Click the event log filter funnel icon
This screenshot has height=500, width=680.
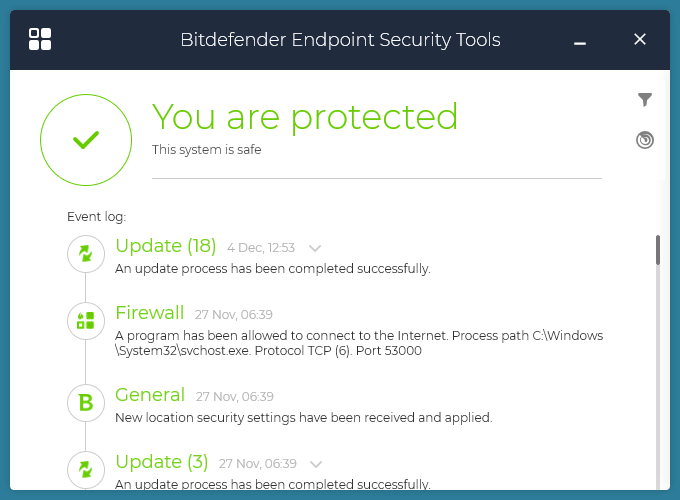[x=645, y=99]
